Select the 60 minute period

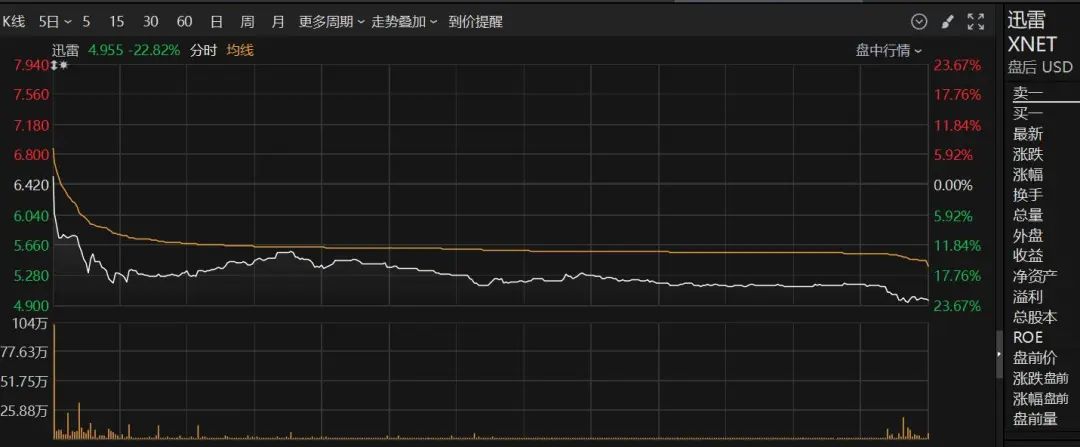tap(184, 22)
